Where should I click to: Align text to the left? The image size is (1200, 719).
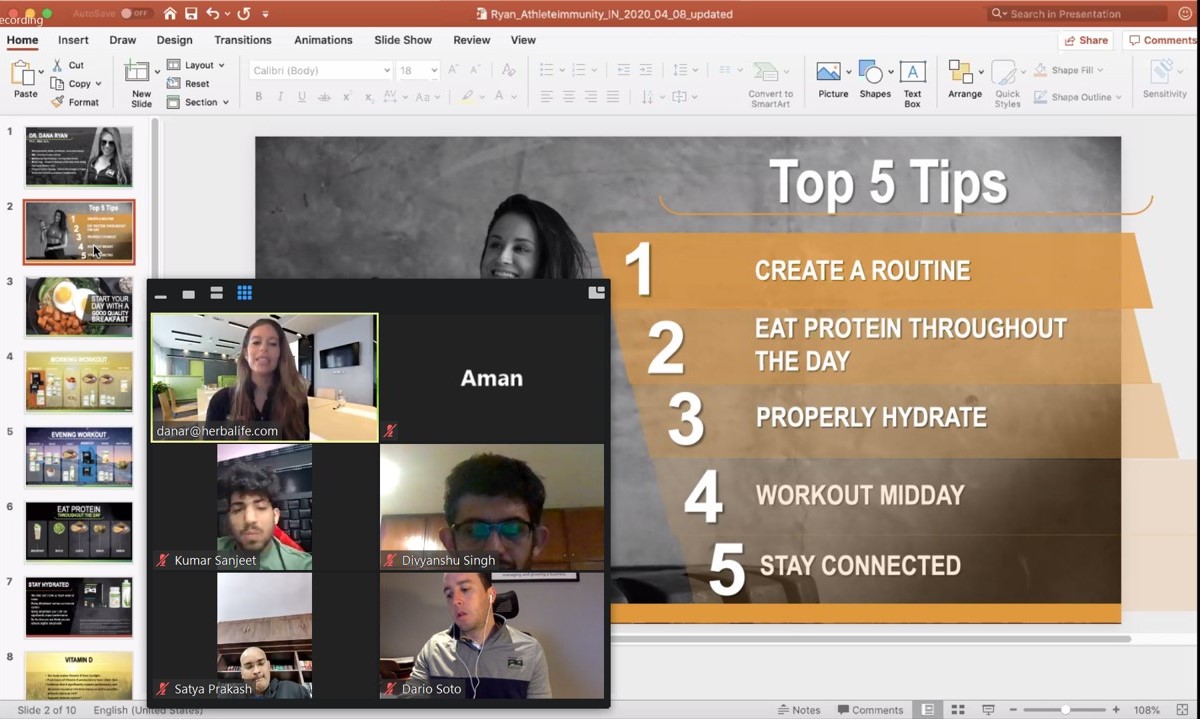[547, 97]
